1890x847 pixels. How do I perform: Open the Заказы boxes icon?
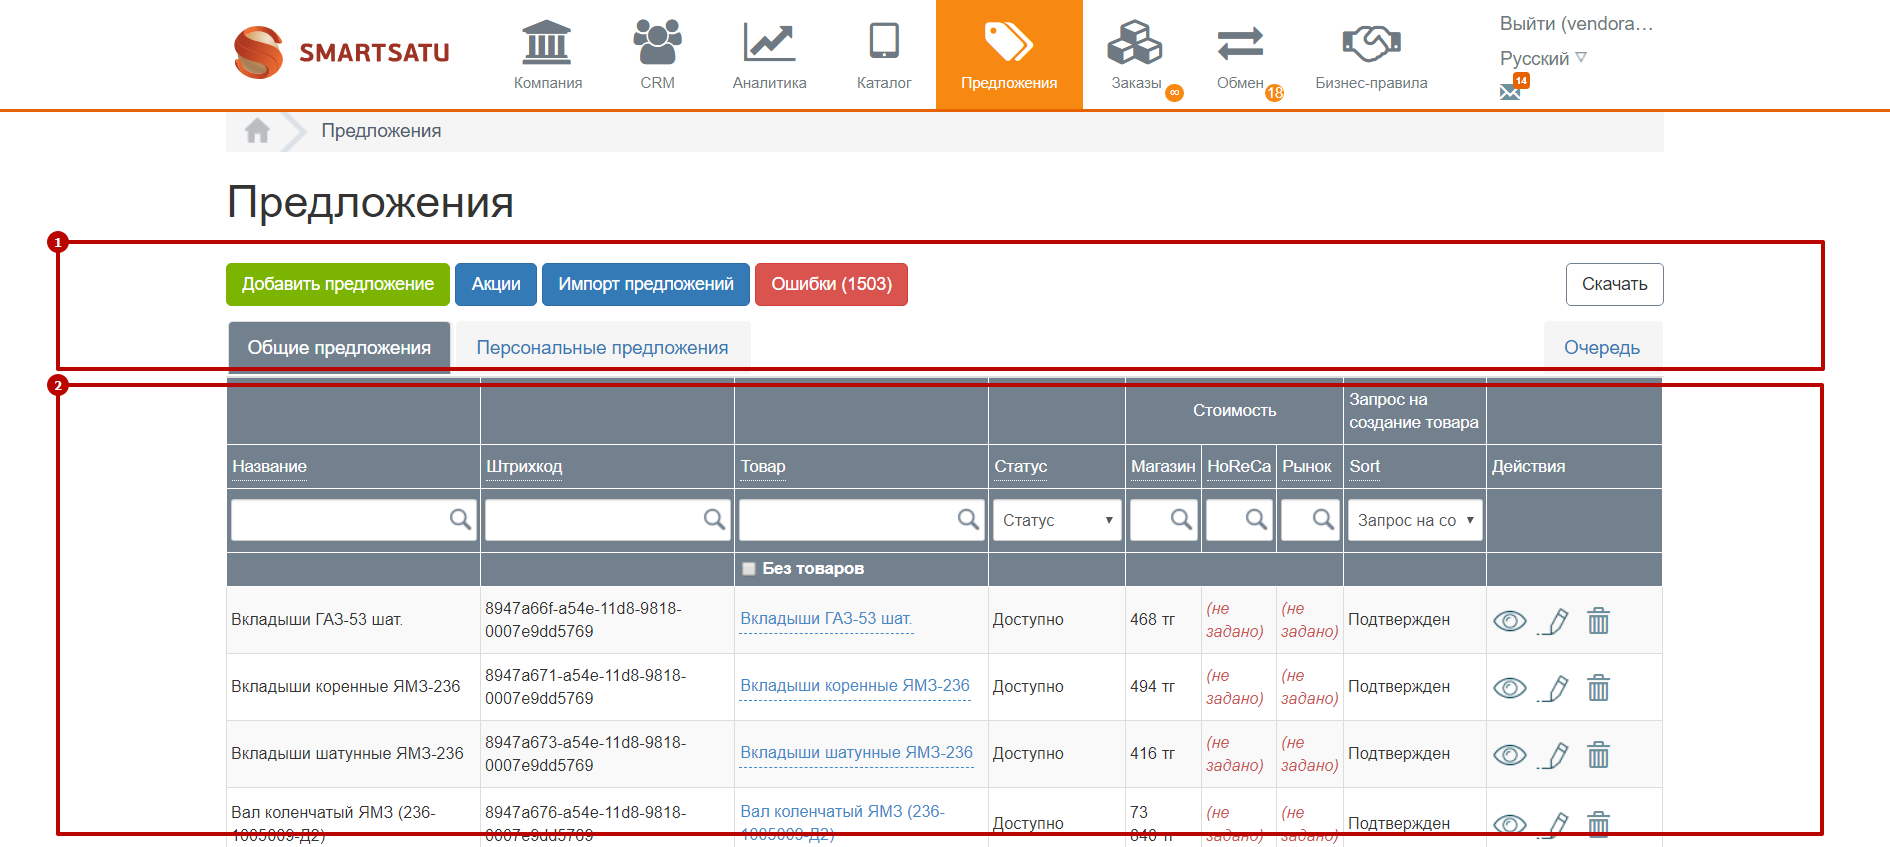pyautogui.click(x=1135, y=42)
